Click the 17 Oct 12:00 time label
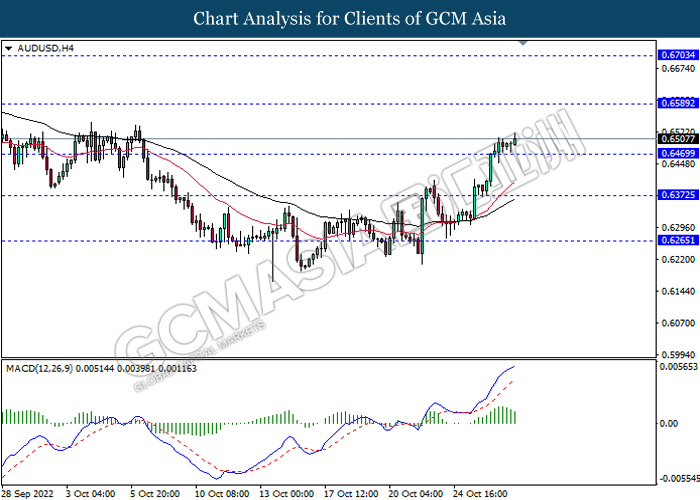The width and height of the screenshot is (700, 500). [351, 494]
